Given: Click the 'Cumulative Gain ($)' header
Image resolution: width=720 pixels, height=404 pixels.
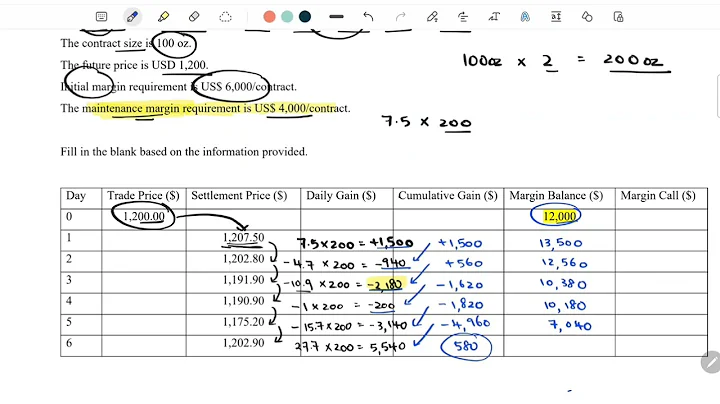Looking at the screenshot, I should click(x=448, y=196).
